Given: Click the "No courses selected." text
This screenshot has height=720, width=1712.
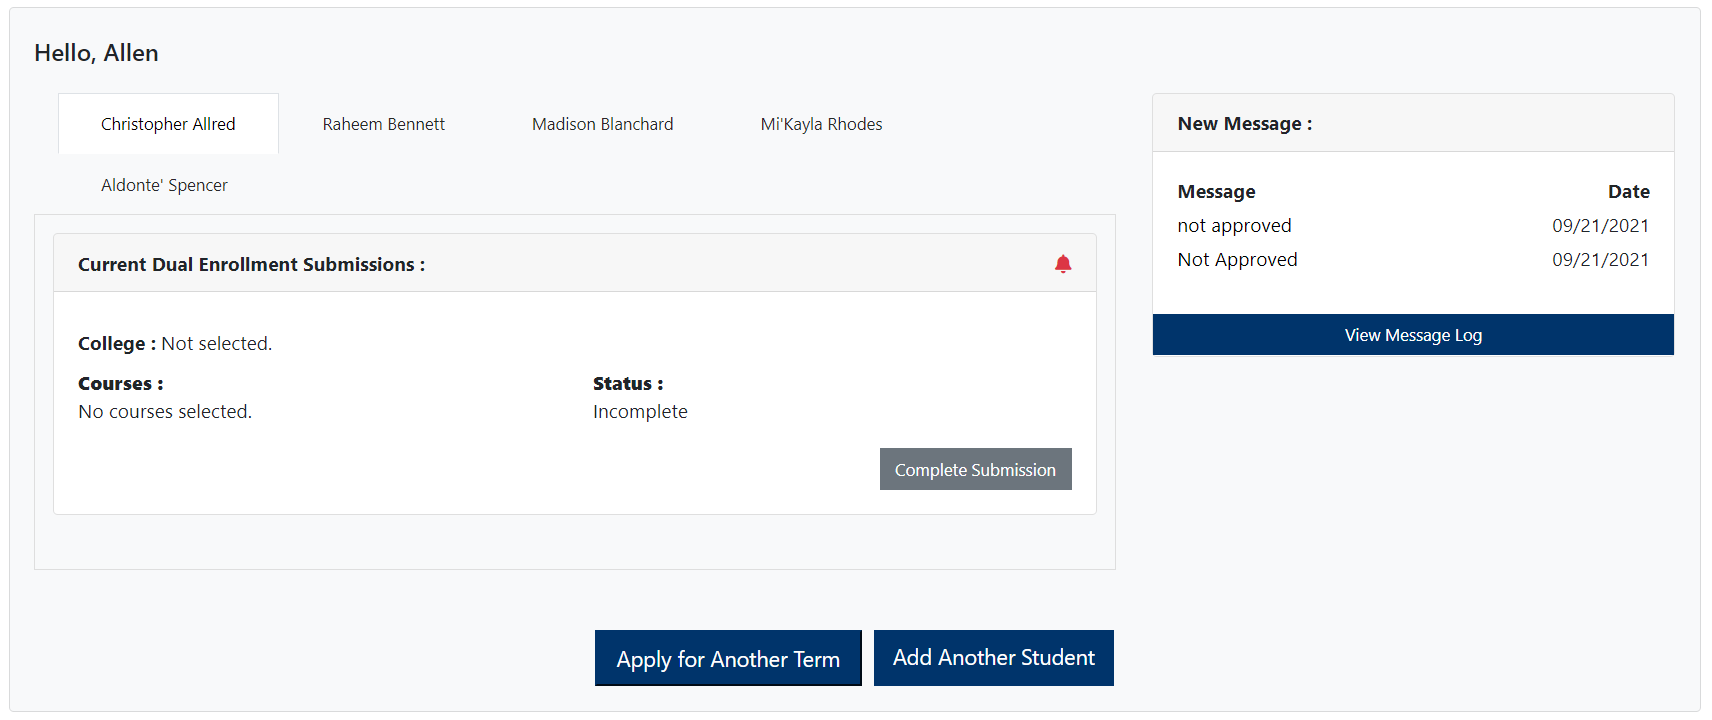Looking at the screenshot, I should [x=165, y=412].
